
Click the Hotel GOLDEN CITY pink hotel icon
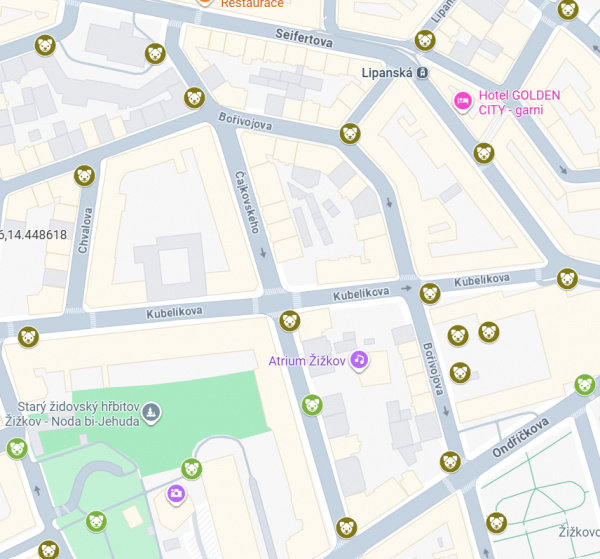pos(463,101)
